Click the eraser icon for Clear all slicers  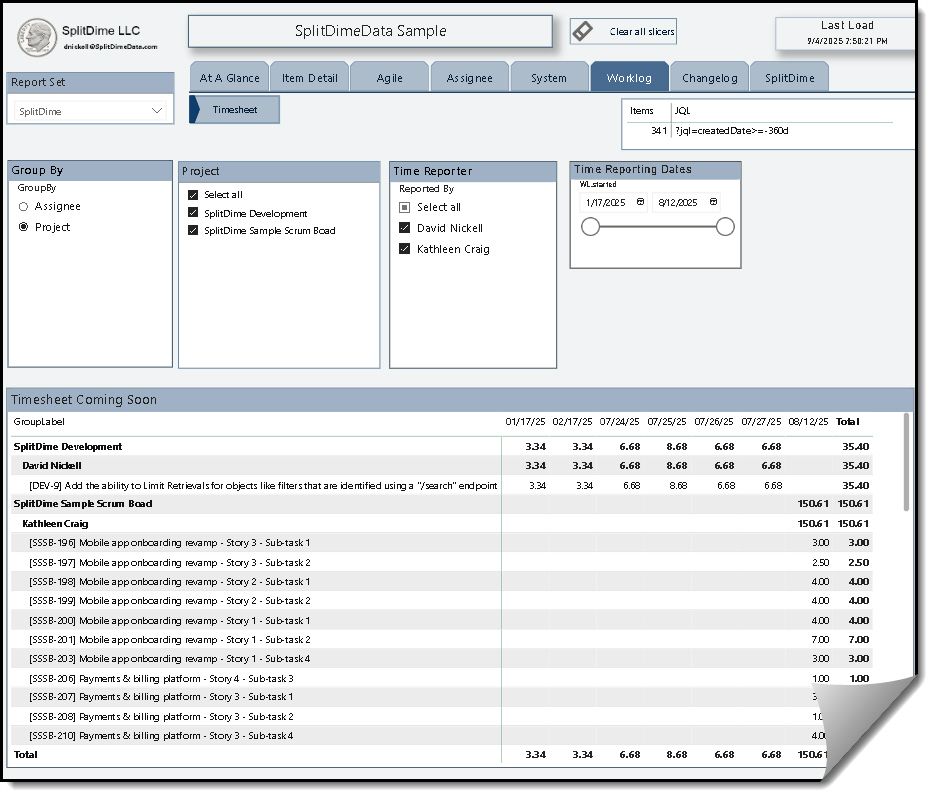(582, 31)
